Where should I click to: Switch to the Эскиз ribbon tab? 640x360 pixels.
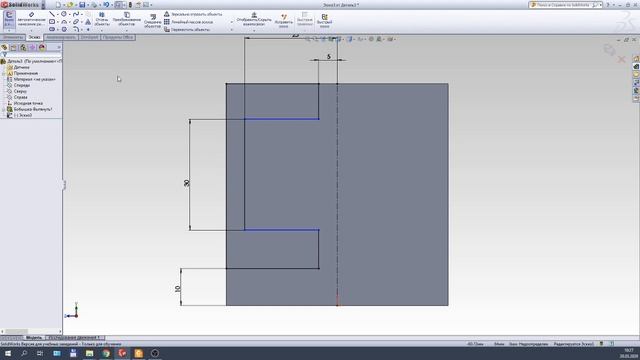(34, 37)
